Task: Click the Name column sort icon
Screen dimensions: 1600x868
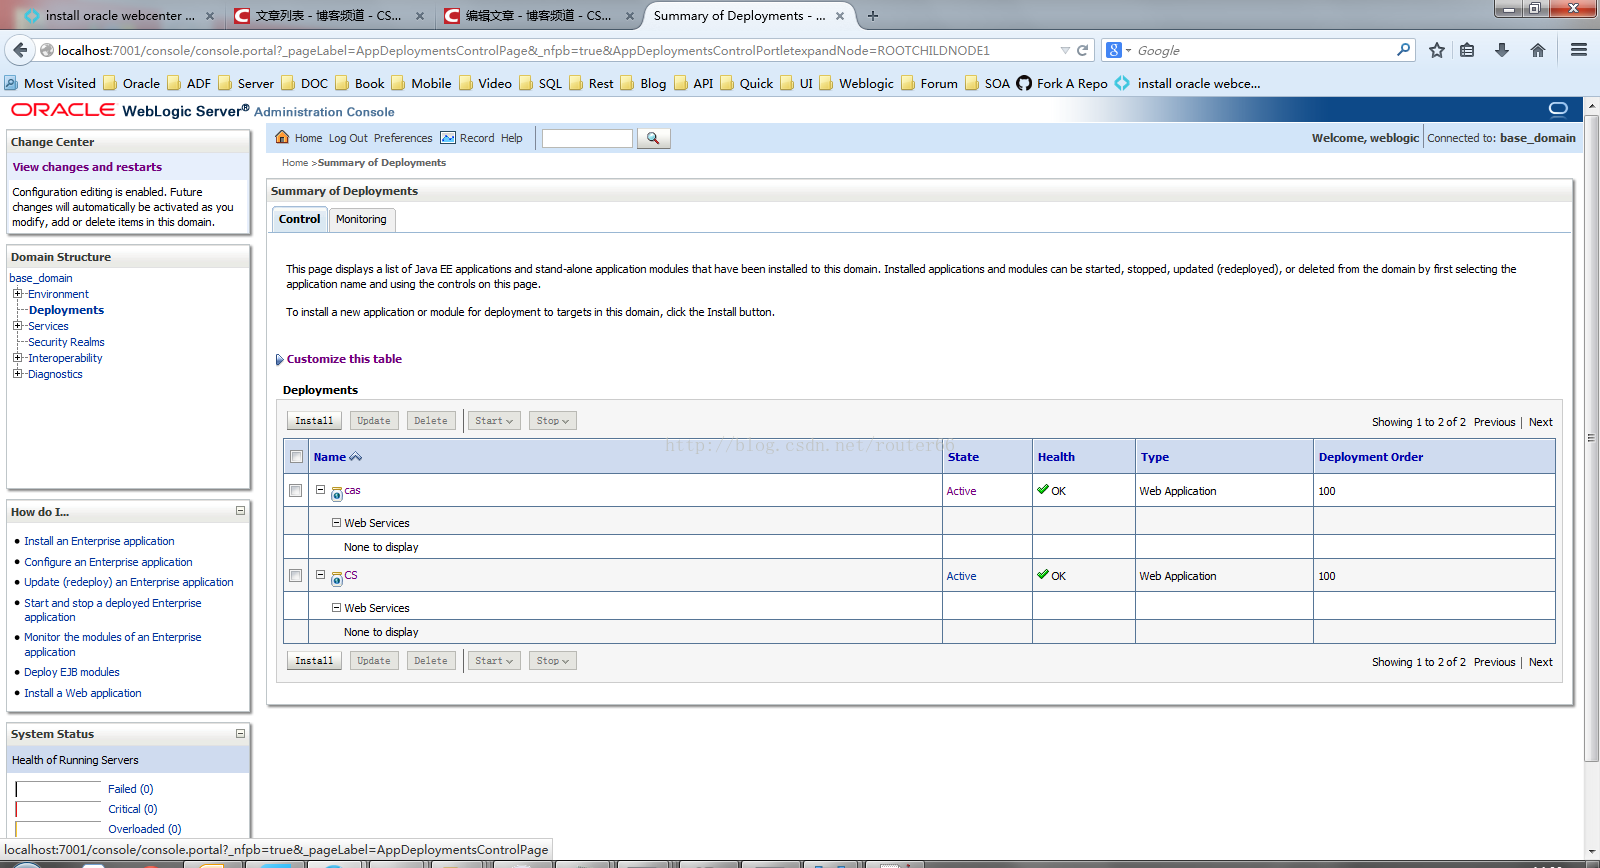Action: pyautogui.click(x=355, y=457)
